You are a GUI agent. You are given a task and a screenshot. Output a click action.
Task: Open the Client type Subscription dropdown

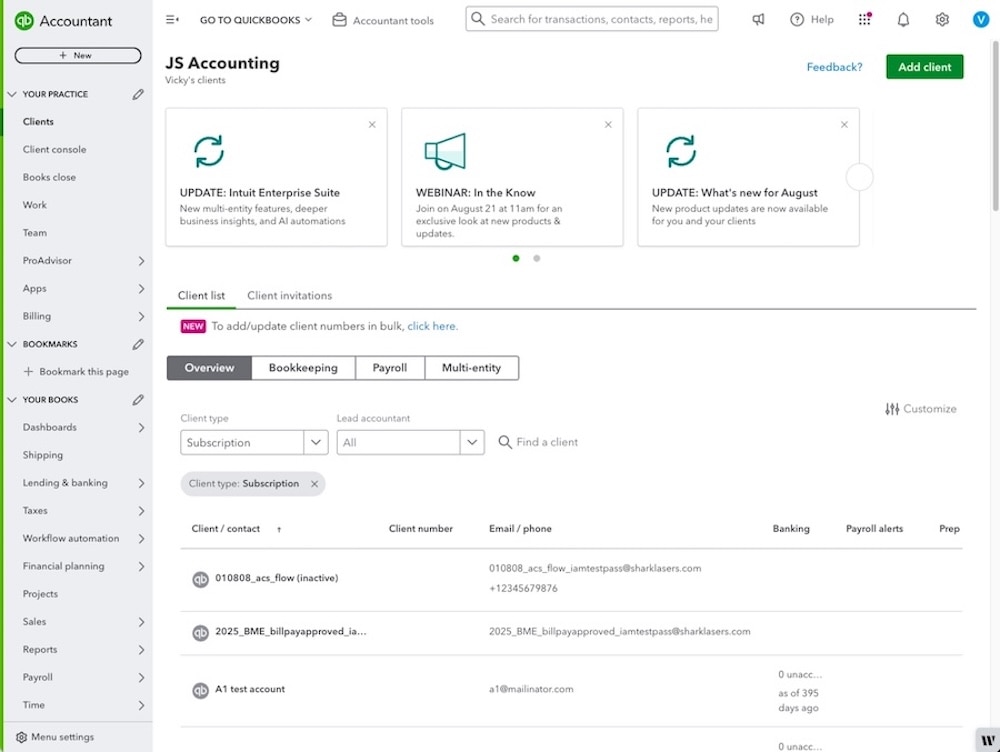pos(253,441)
